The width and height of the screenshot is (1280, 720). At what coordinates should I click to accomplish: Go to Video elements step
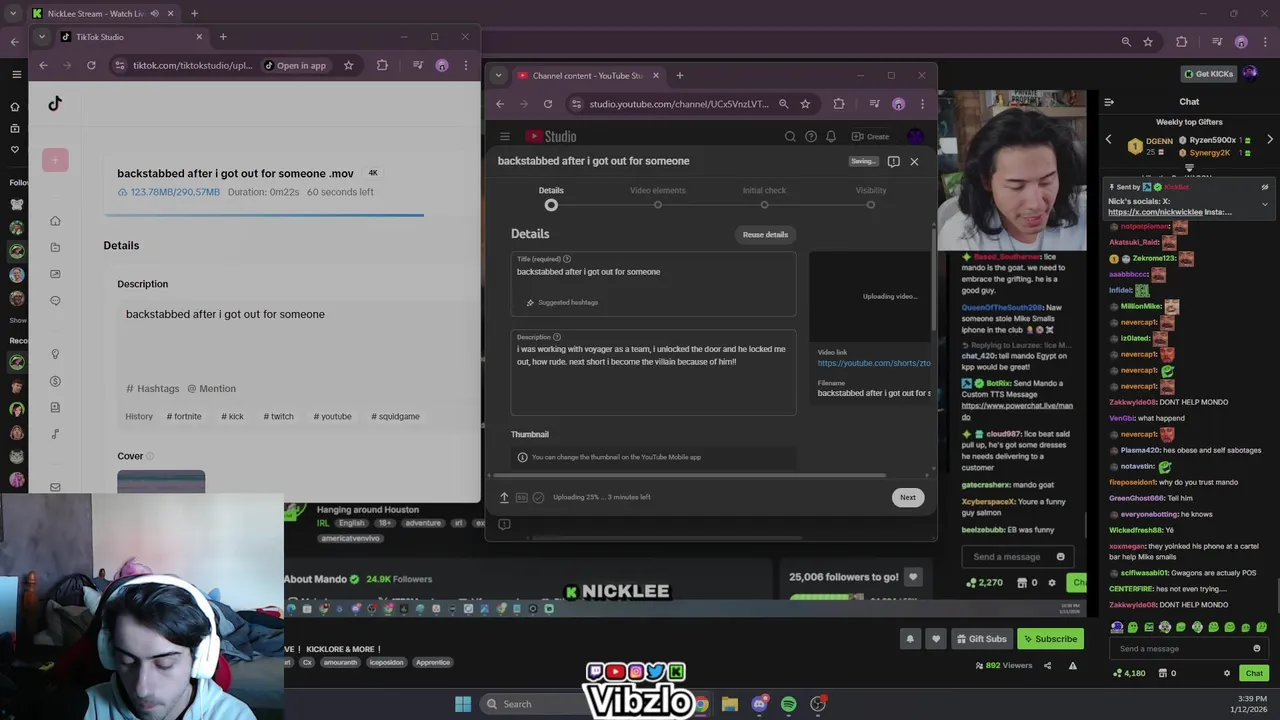(x=657, y=197)
